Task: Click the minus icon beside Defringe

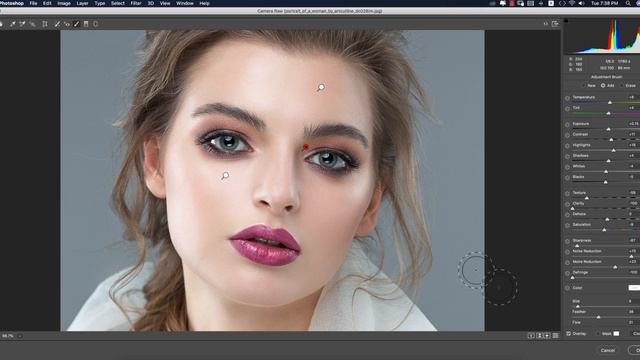Action: tap(567, 273)
